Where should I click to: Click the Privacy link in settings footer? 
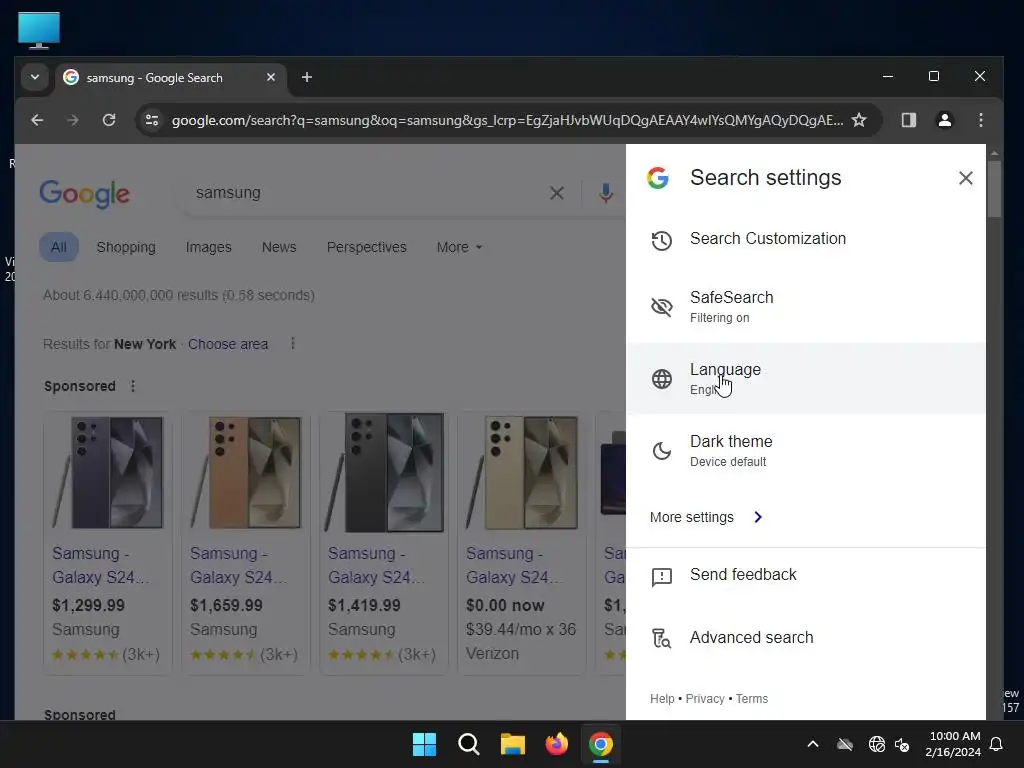coord(705,699)
